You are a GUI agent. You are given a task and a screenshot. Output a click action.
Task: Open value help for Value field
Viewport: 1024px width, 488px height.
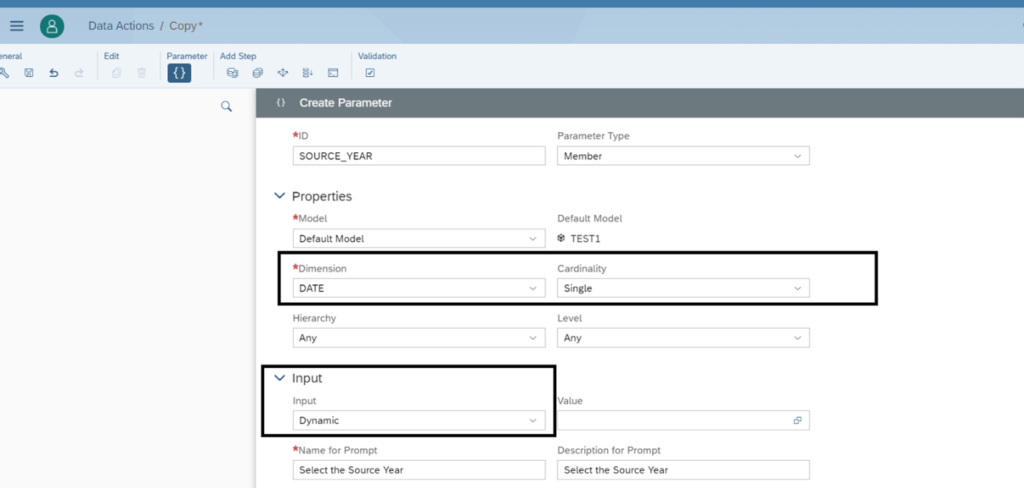(797, 421)
